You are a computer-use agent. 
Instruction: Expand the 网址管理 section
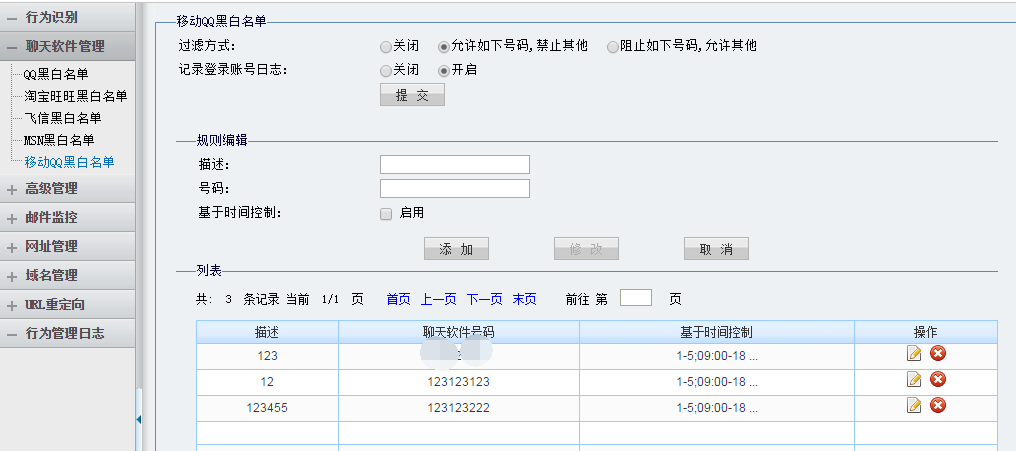[67, 246]
